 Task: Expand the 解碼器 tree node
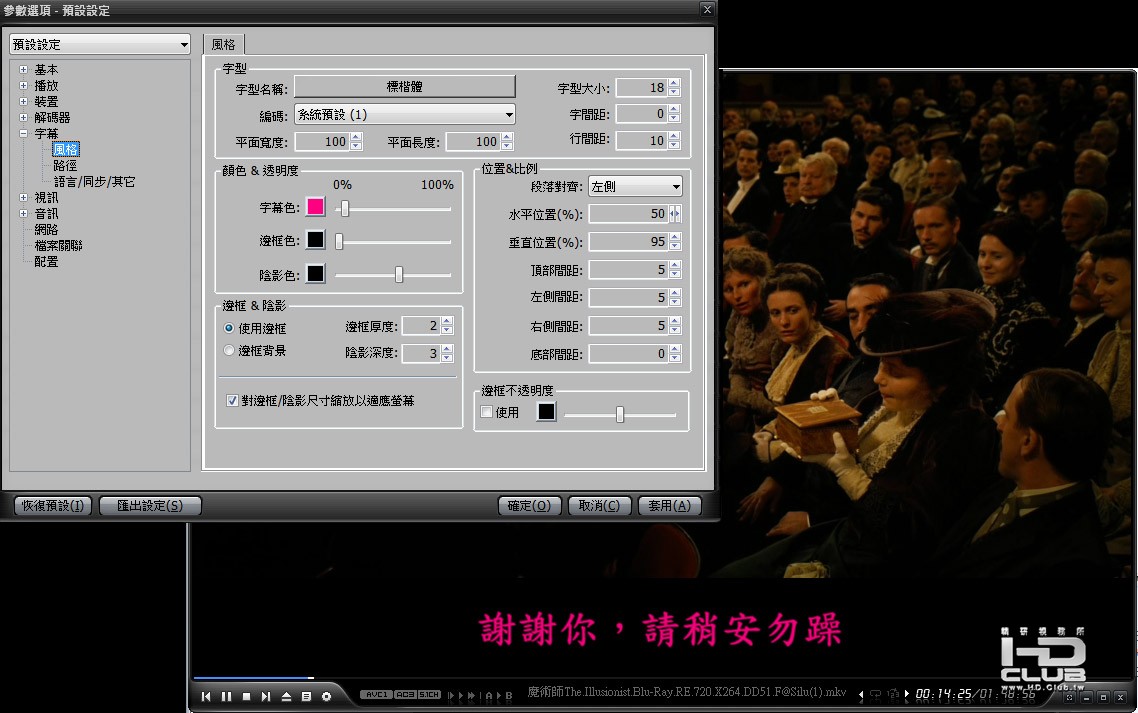point(23,118)
